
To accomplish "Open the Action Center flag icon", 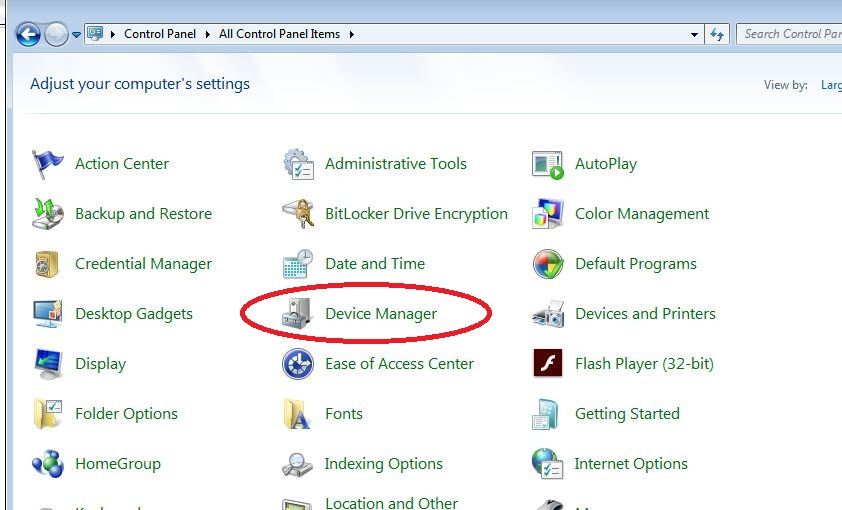I will tap(47, 164).
